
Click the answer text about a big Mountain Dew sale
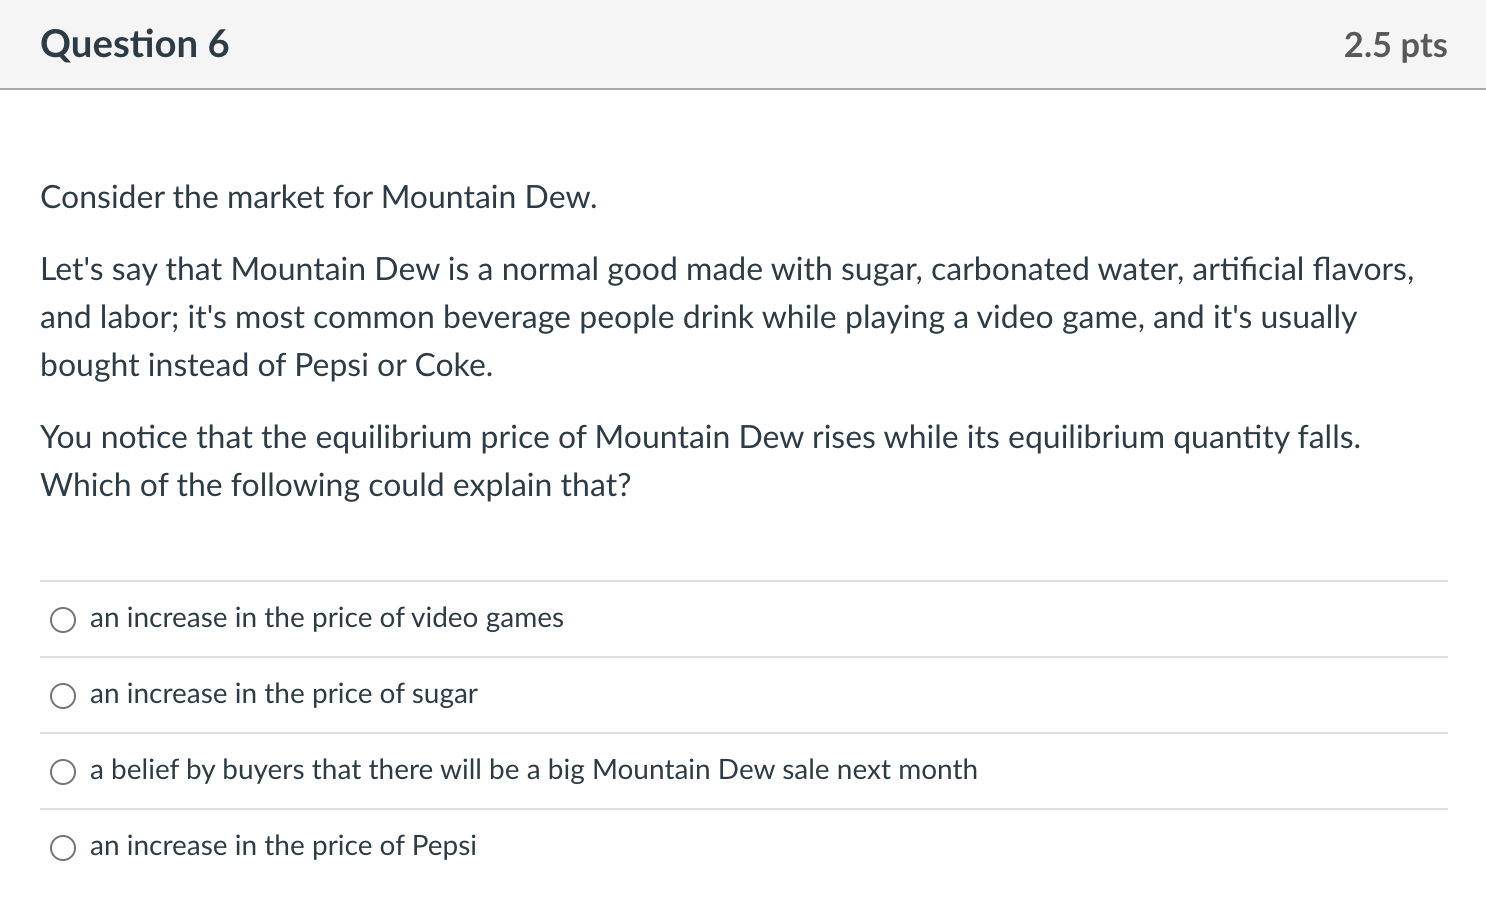point(533,770)
